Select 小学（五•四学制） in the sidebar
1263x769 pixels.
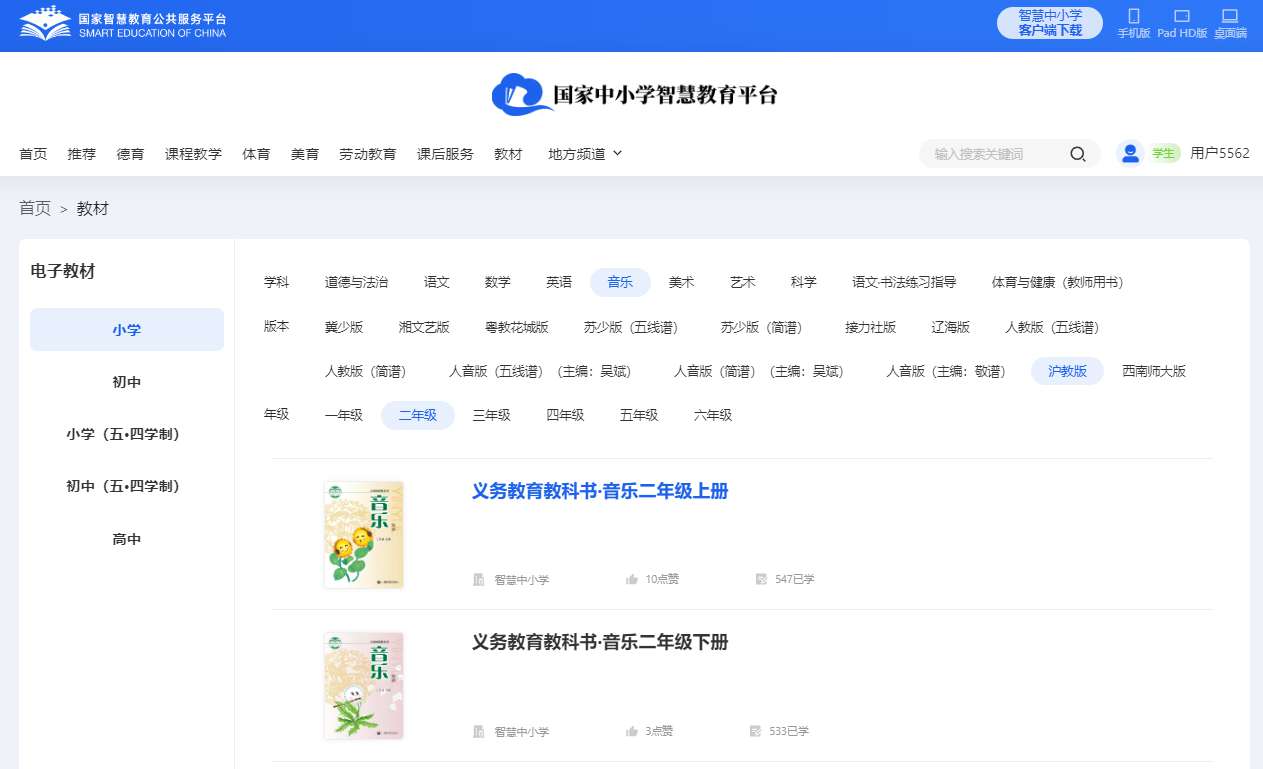(127, 434)
